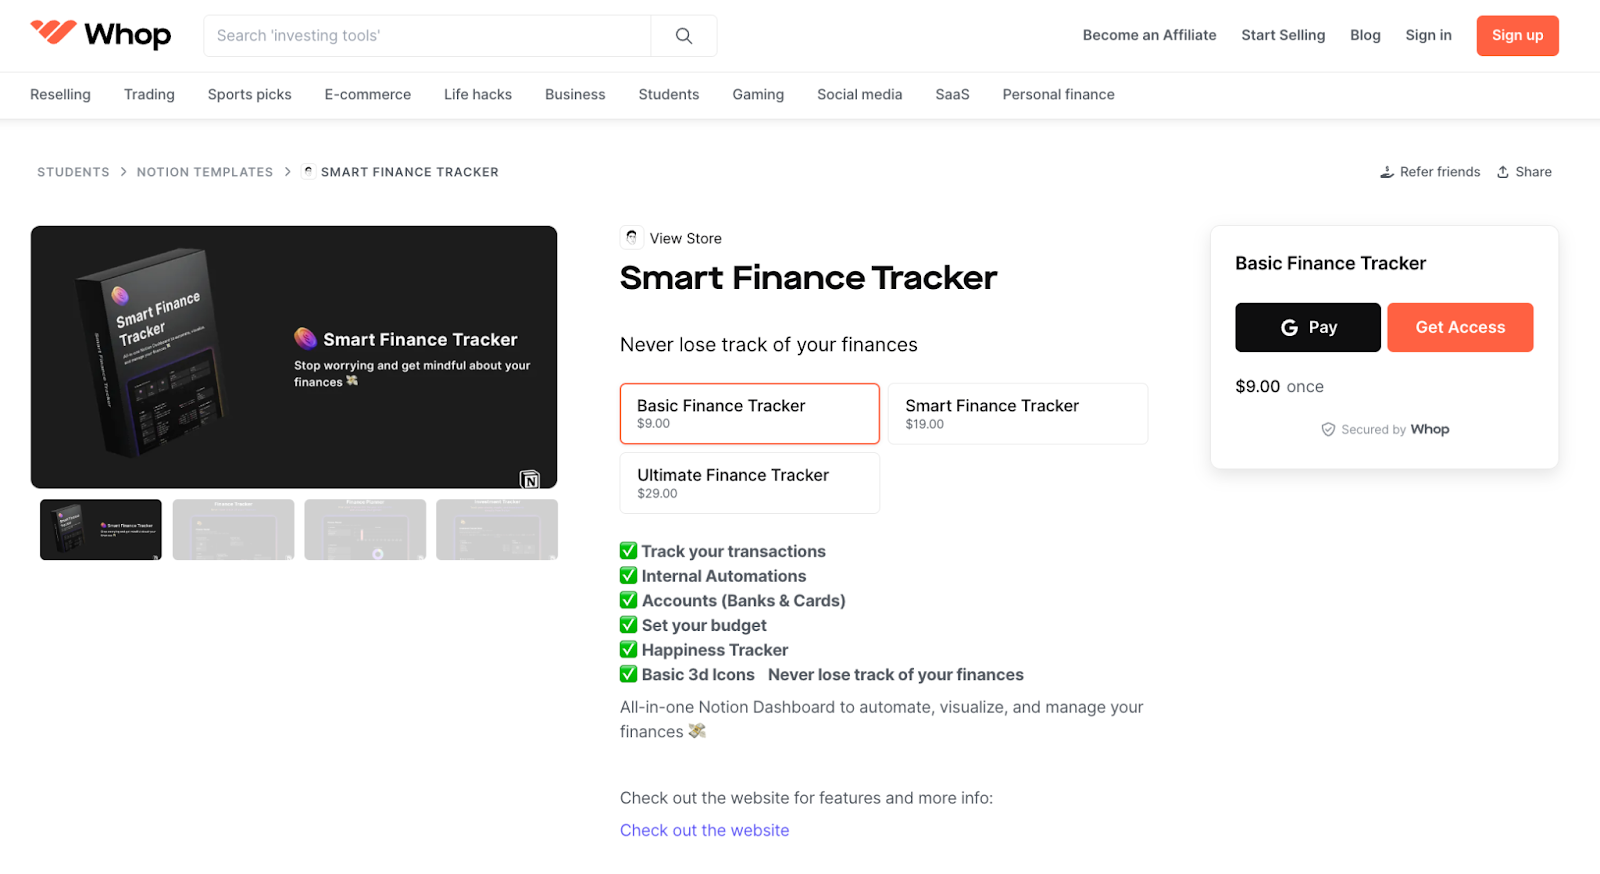This screenshot has width=1600, height=874.
Task: Click the Whop text in Secured by Whop
Action: (1430, 429)
